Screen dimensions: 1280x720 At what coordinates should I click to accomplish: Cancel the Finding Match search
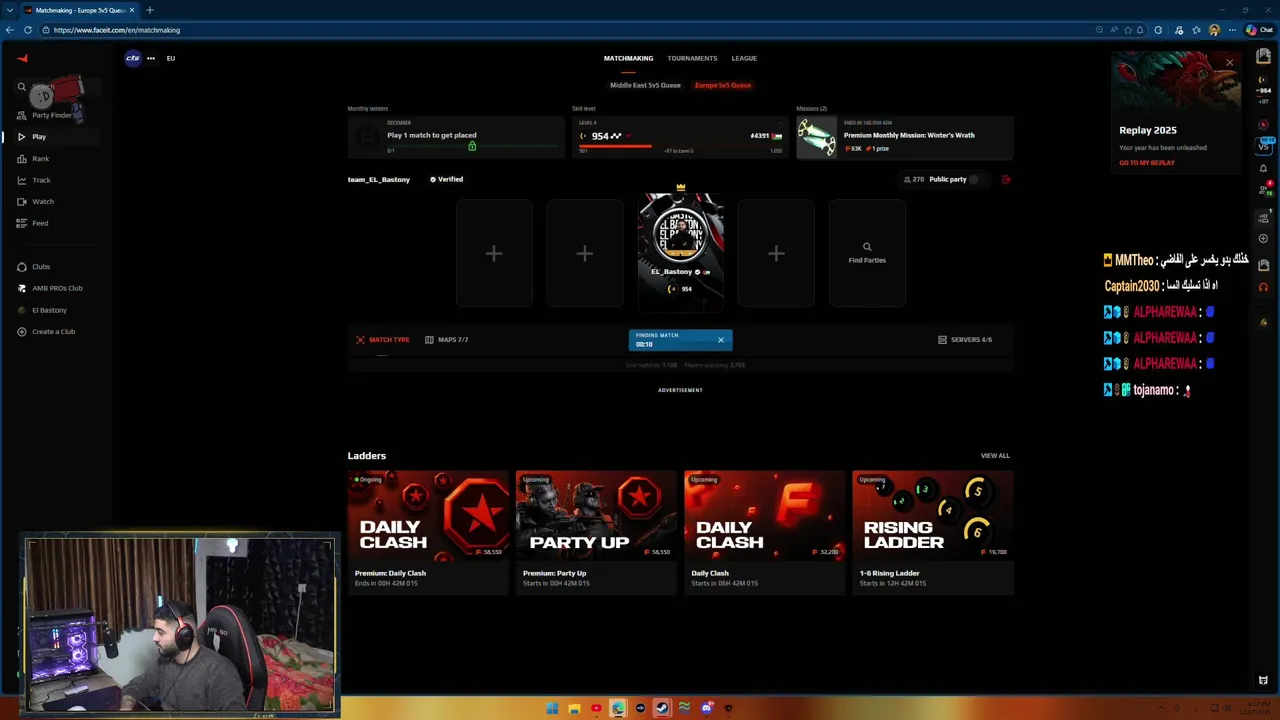(720, 340)
